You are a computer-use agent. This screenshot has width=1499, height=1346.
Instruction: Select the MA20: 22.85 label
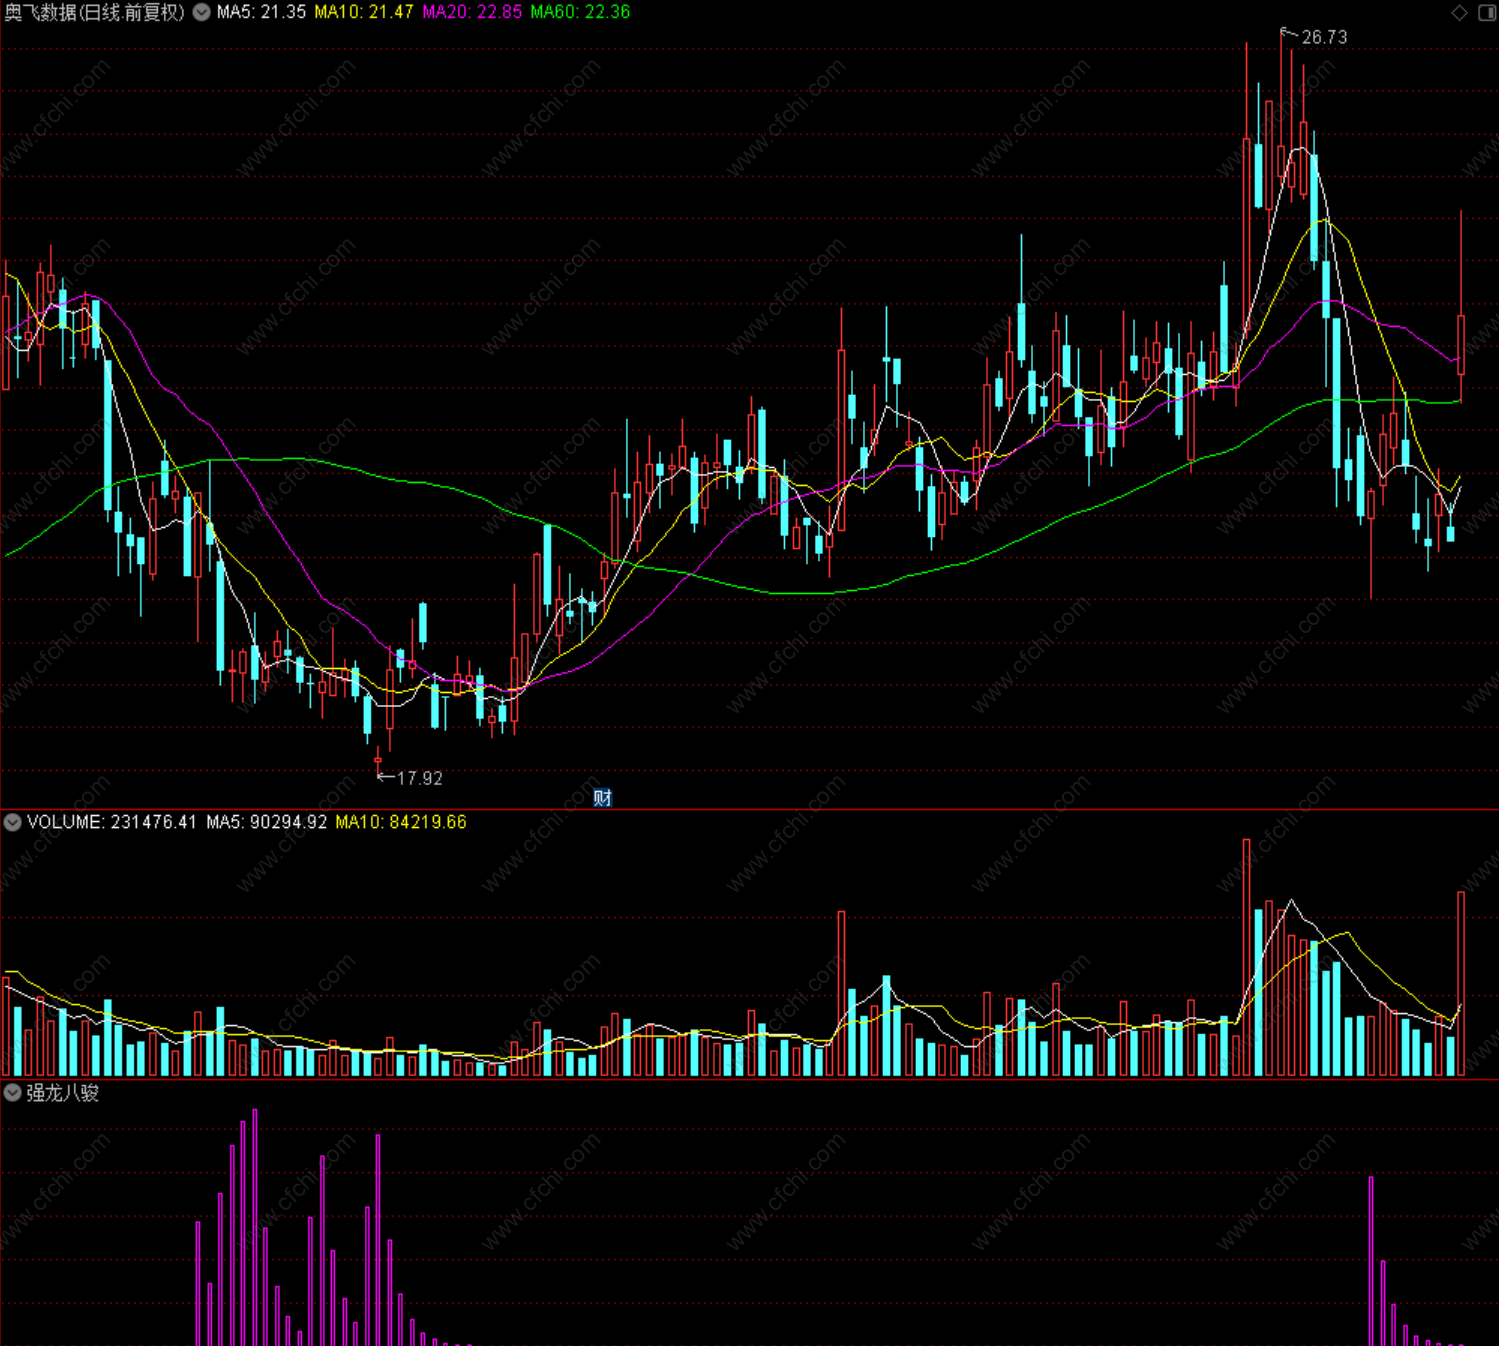[x=472, y=12]
